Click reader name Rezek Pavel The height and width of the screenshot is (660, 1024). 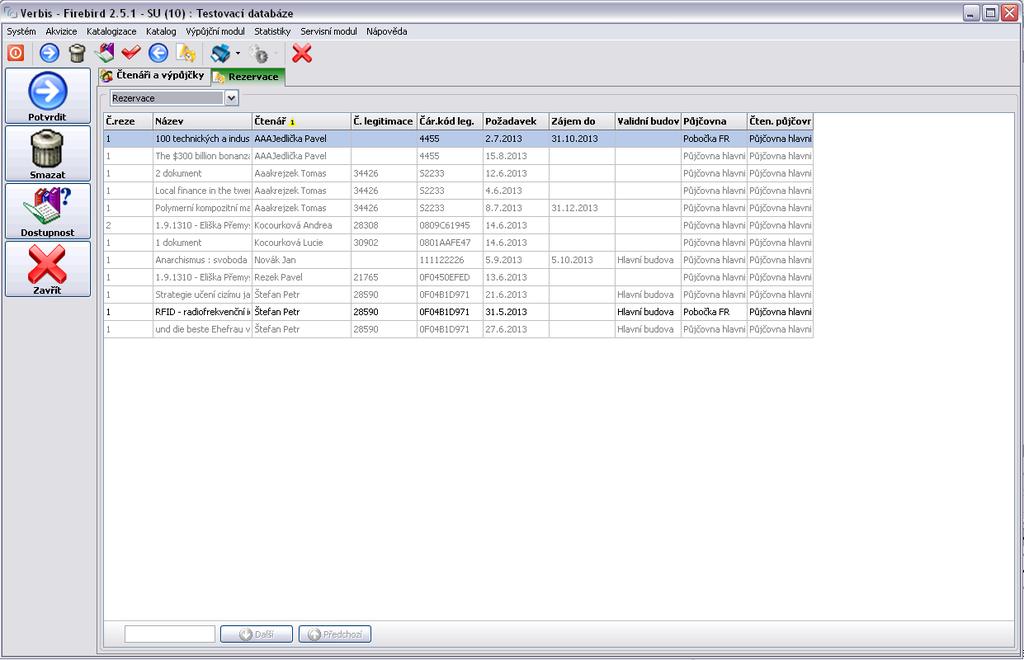pyautogui.click(x=278, y=277)
